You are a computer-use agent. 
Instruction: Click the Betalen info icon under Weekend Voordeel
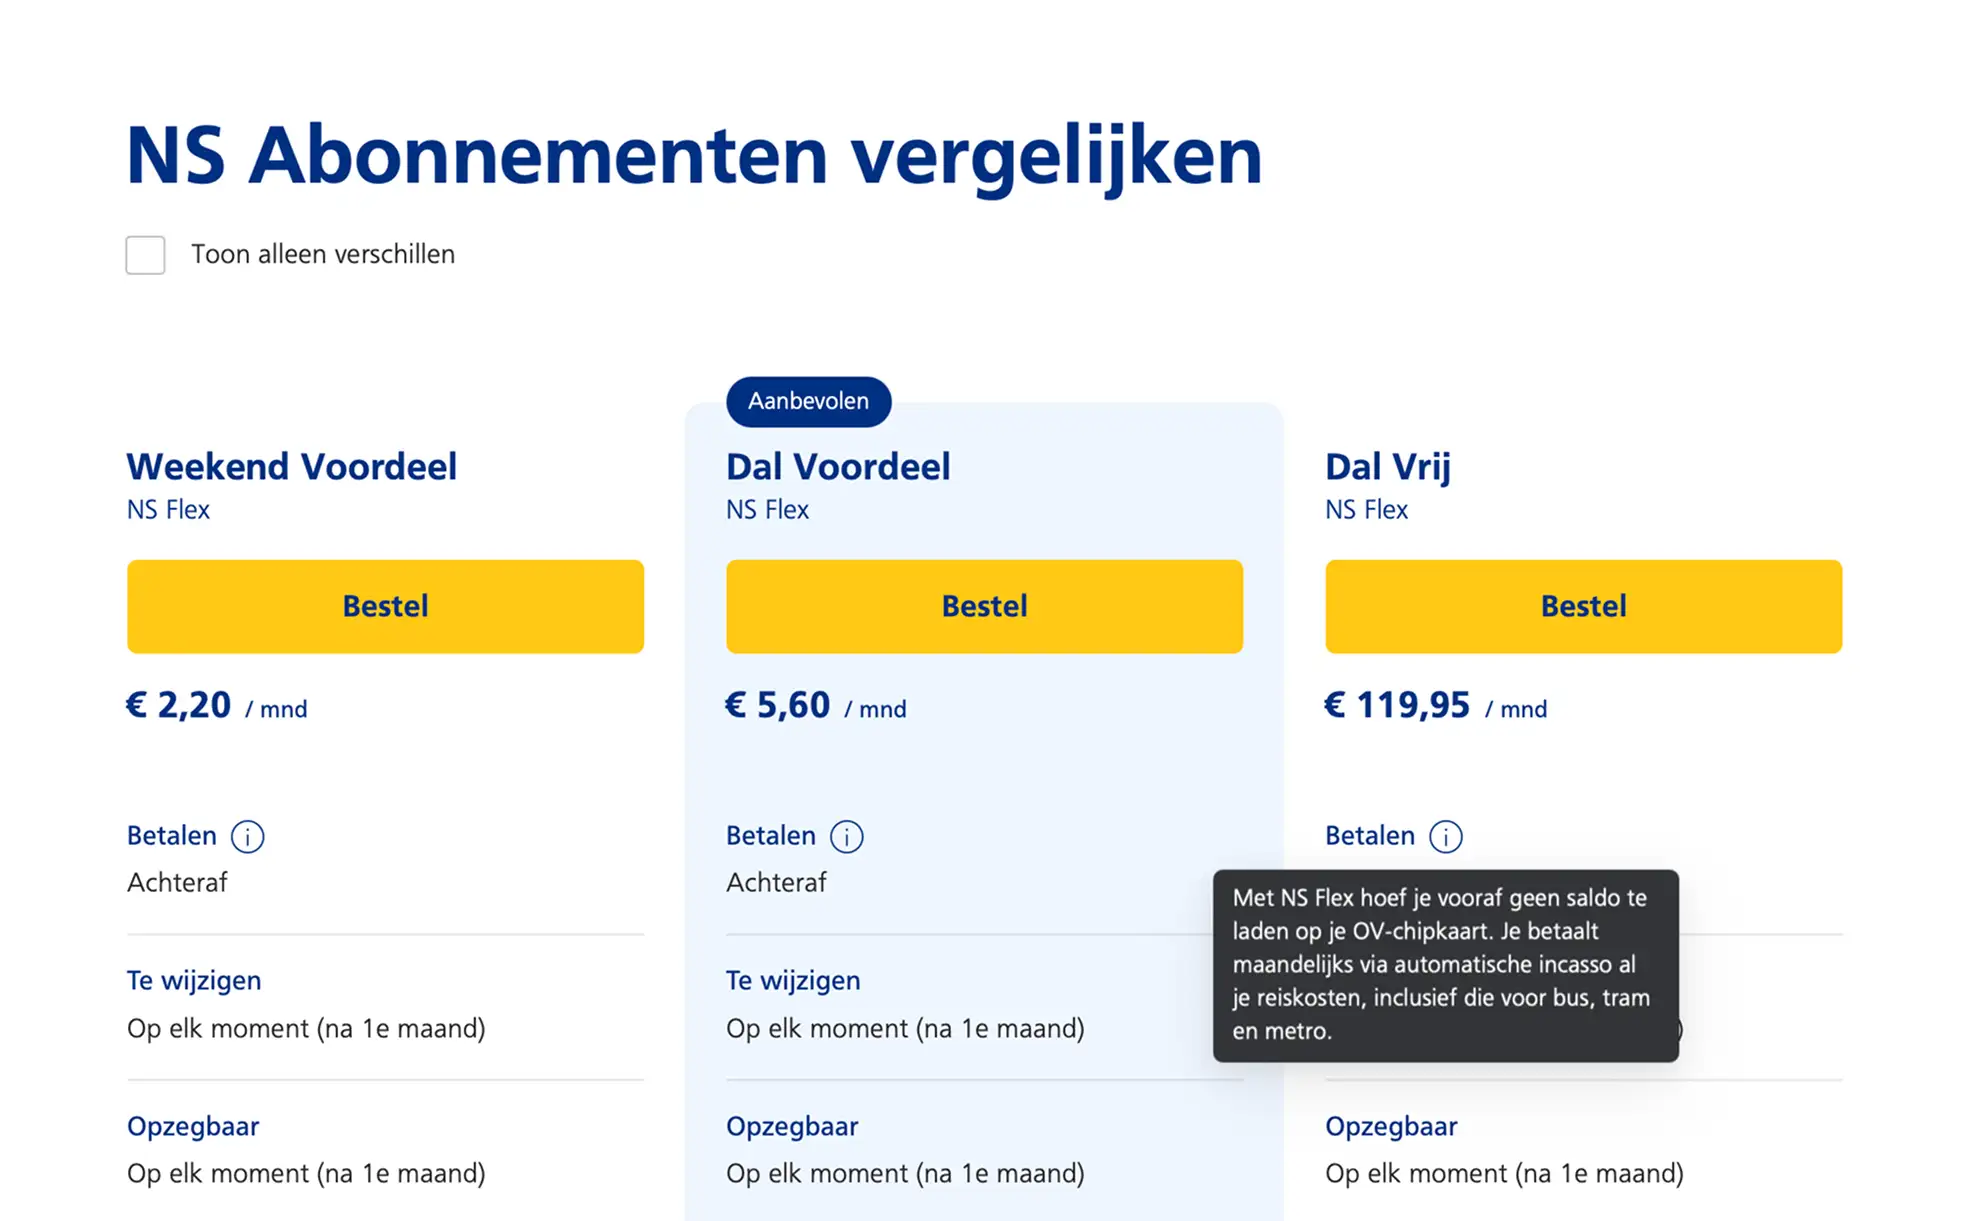tap(247, 836)
